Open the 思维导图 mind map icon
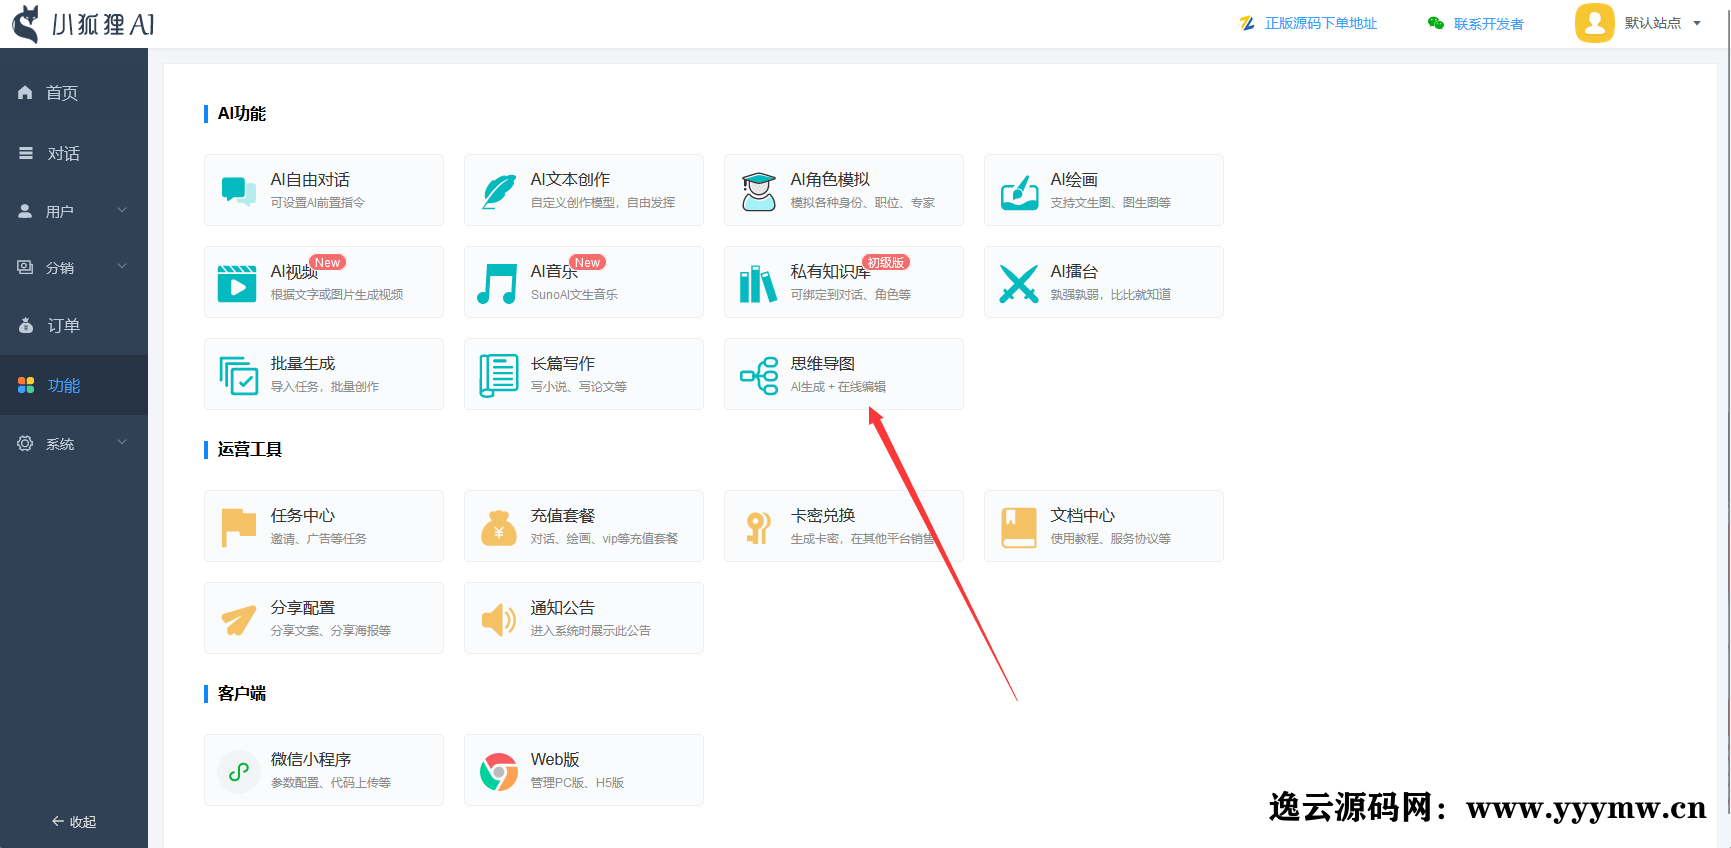The image size is (1731, 848). pyautogui.click(x=759, y=376)
